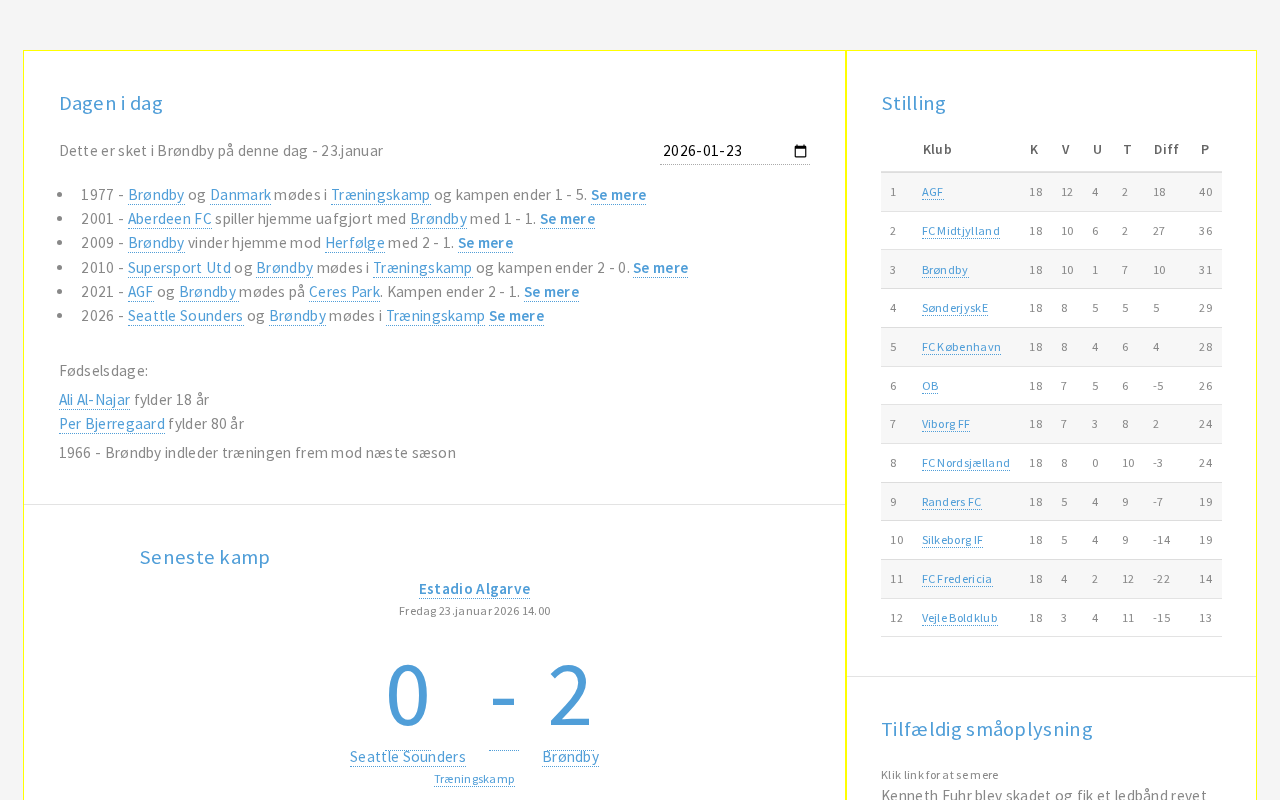Click Danmark link in 1977 entry
Viewport: 1280px width, 800px height.
(x=240, y=195)
